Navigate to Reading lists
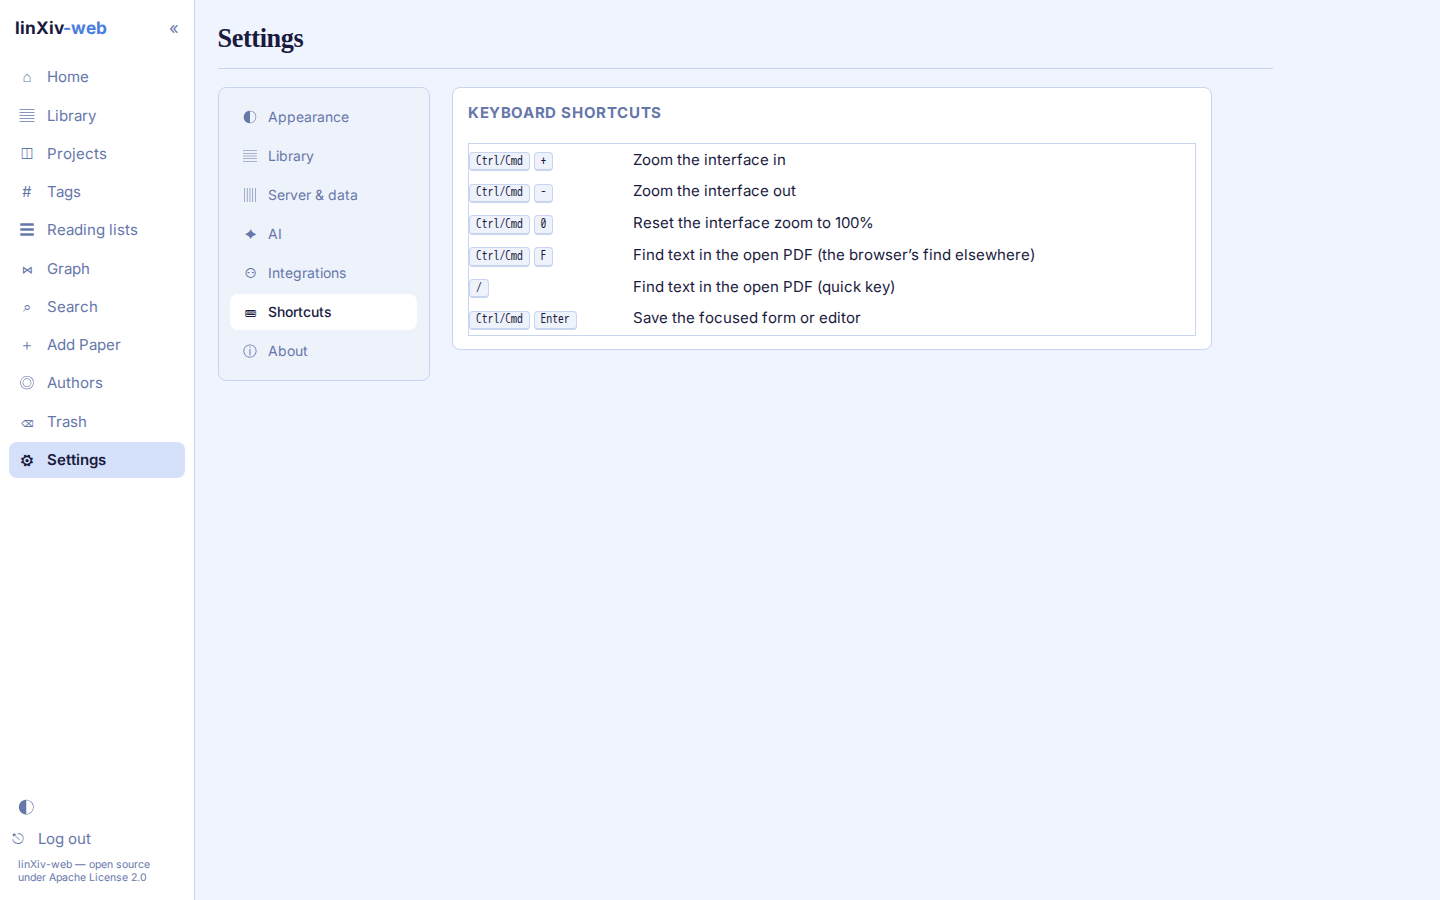Image resolution: width=1440 pixels, height=900 pixels. [x=97, y=230]
